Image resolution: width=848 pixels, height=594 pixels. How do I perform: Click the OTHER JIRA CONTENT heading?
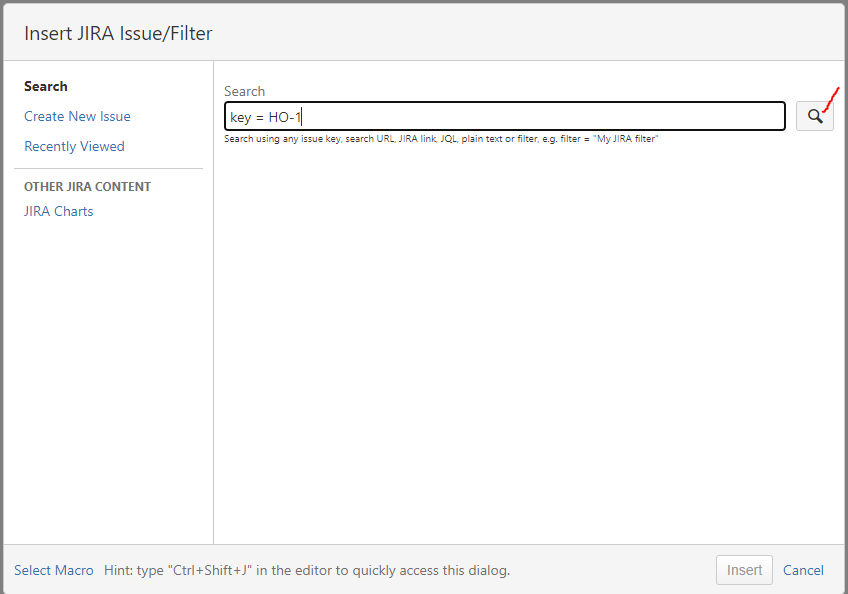point(88,187)
